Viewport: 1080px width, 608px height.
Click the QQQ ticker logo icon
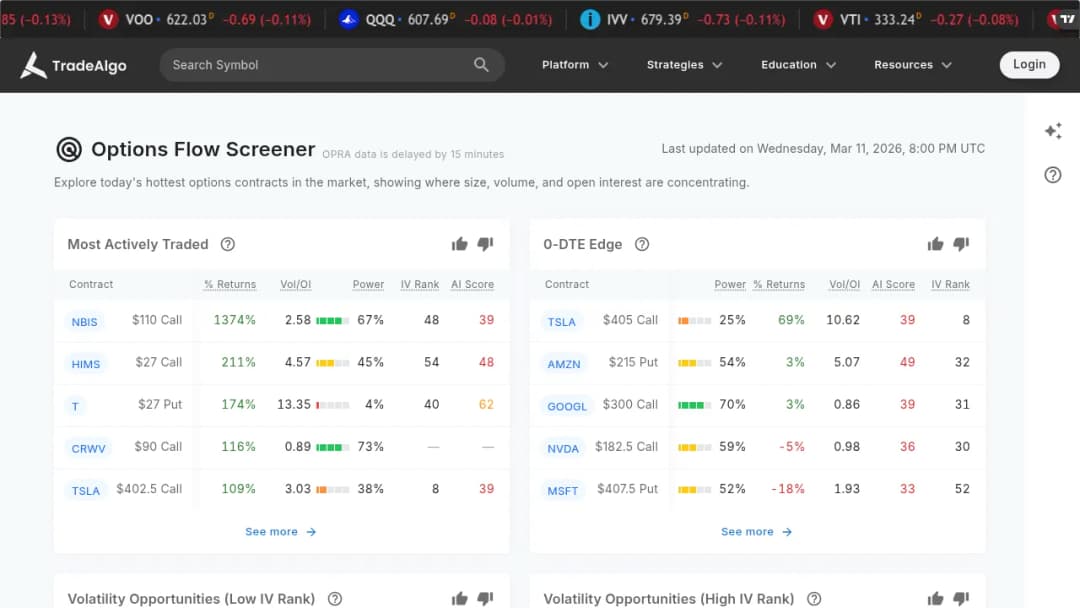pyautogui.click(x=349, y=19)
